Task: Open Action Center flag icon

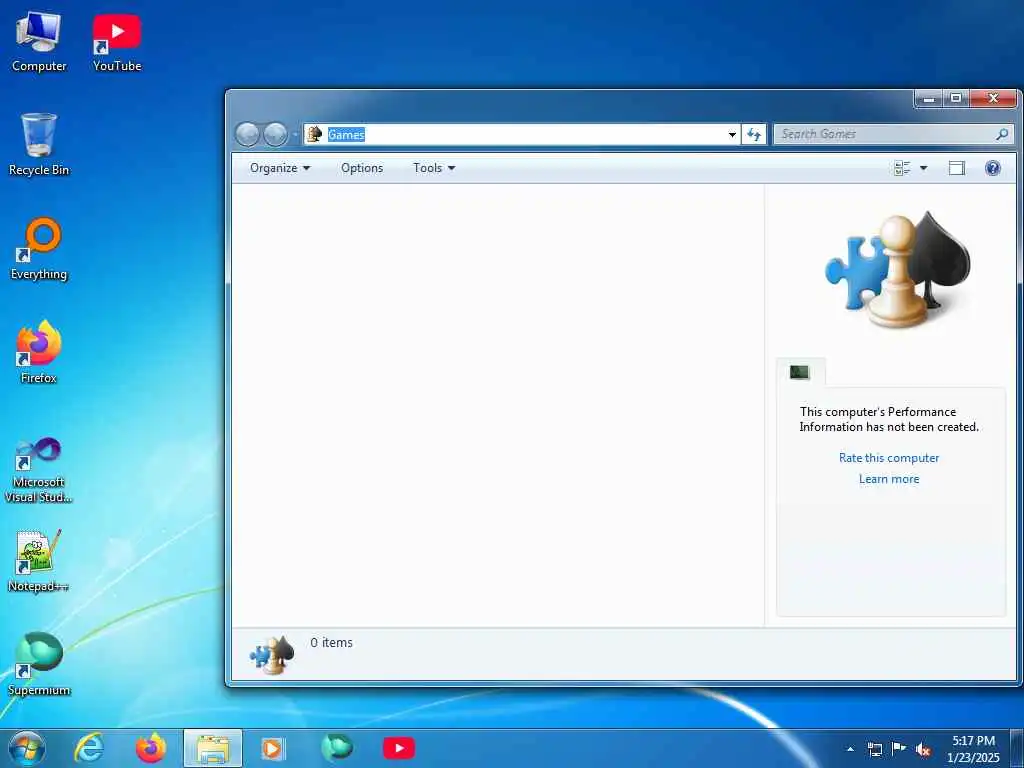Action: [899, 748]
